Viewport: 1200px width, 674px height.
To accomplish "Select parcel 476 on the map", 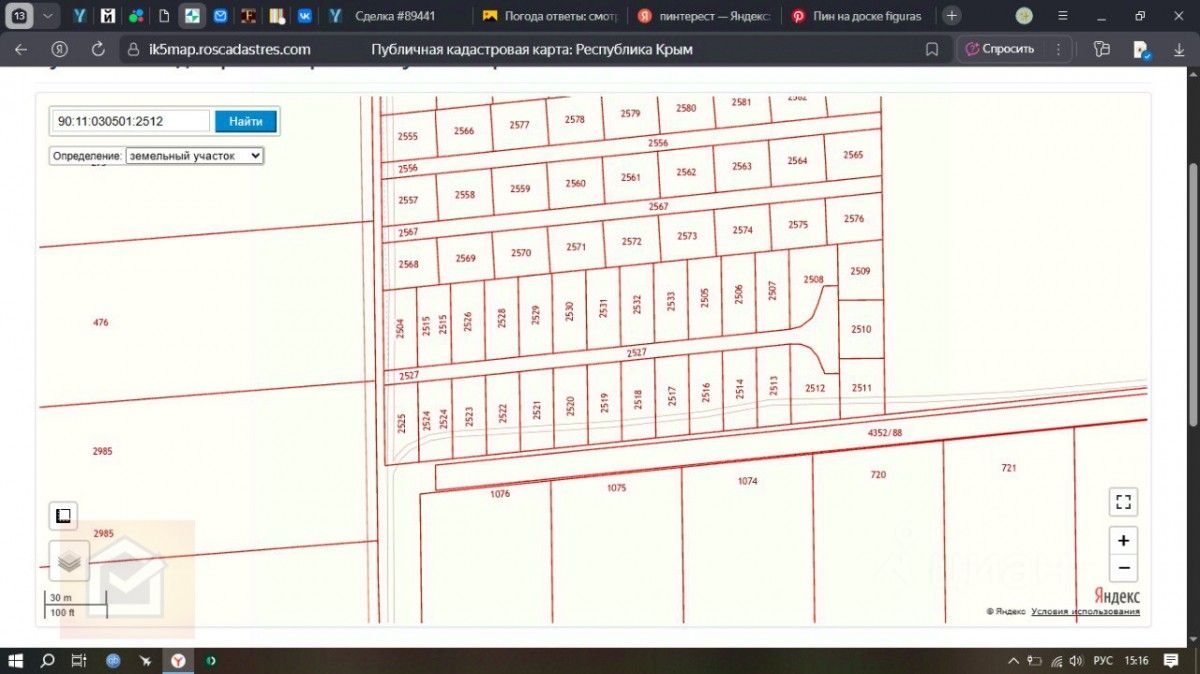I will click(x=100, y=323).
